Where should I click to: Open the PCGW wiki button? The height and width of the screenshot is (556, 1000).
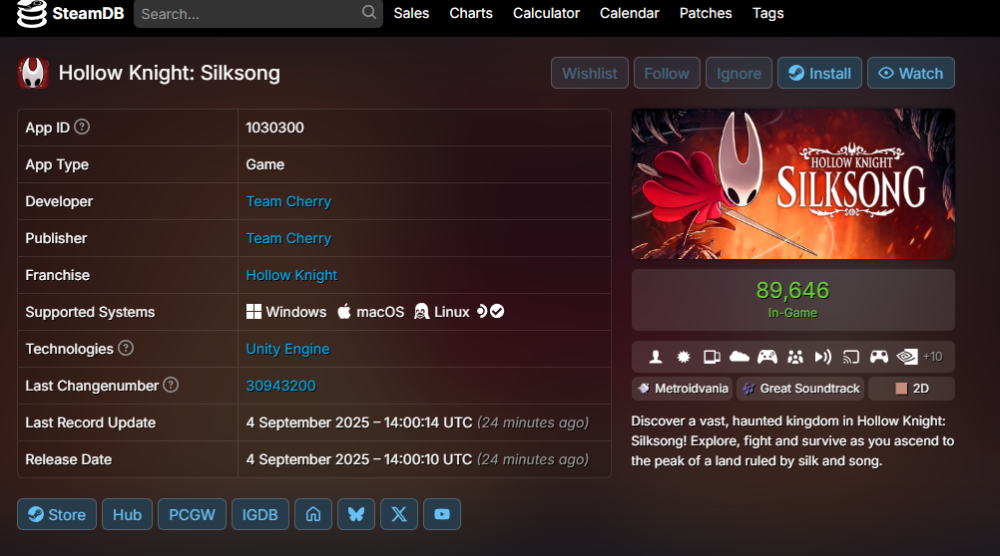pyautogui.click(x=192, y=514)
